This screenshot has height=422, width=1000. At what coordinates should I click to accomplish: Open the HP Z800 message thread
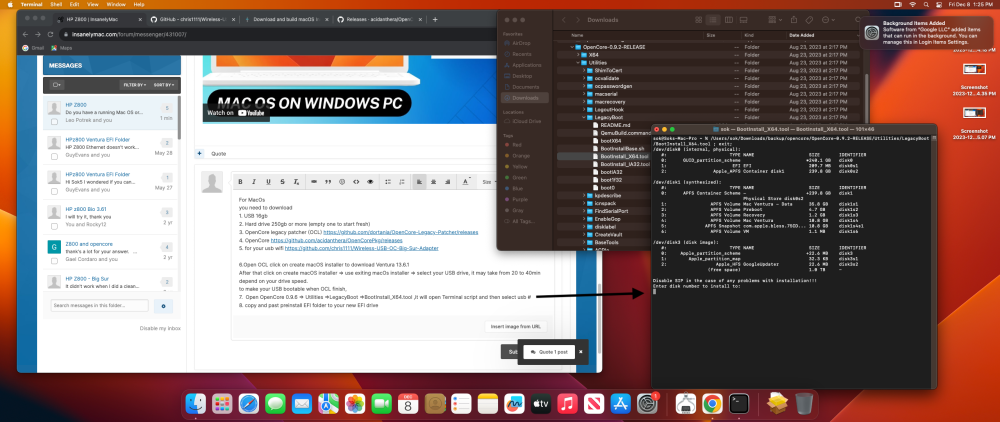coord(76,105)
